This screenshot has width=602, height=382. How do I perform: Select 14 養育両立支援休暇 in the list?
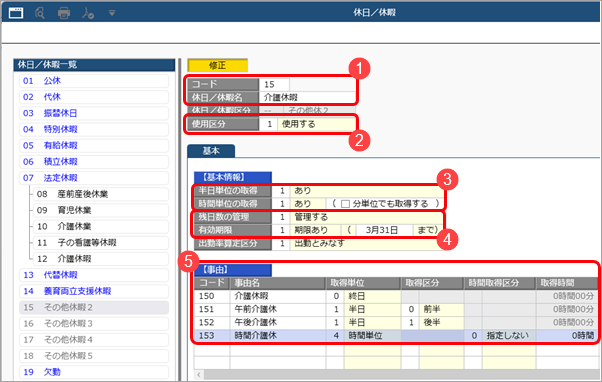click(x=94, y=291)
